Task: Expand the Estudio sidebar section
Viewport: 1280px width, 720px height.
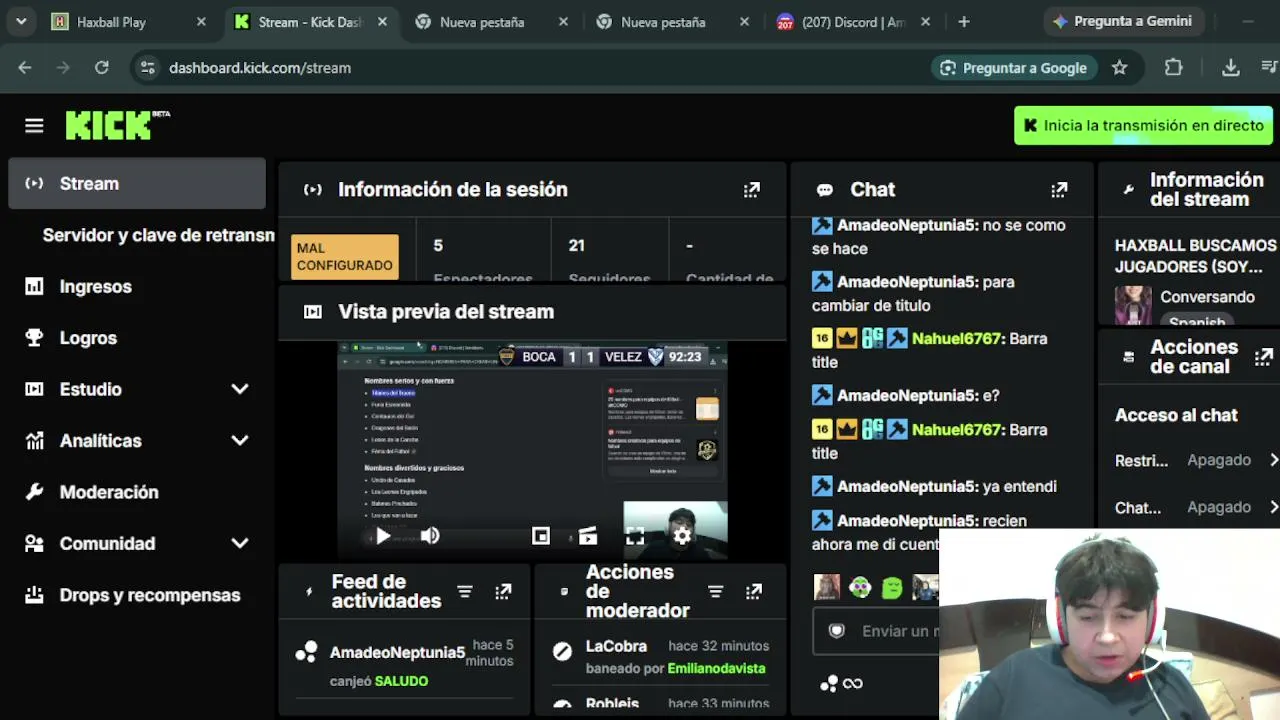Action: pyautogui.click(x=240, y=389)
